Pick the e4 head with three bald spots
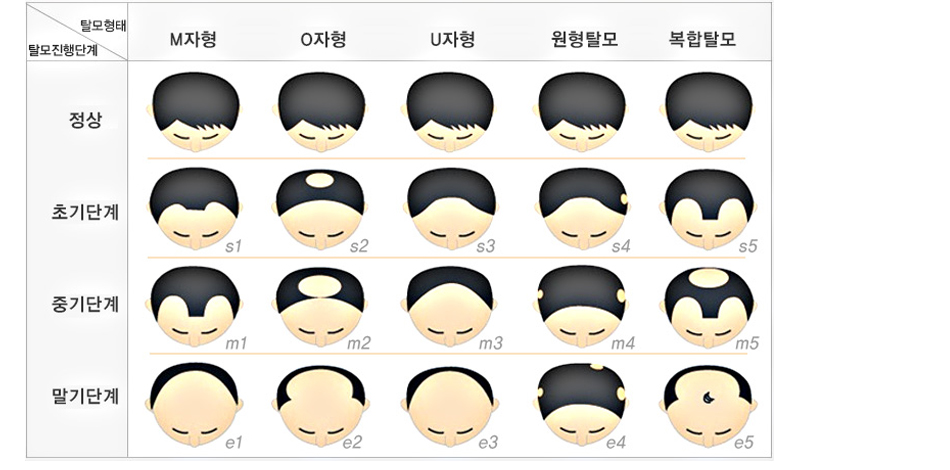 582,405
